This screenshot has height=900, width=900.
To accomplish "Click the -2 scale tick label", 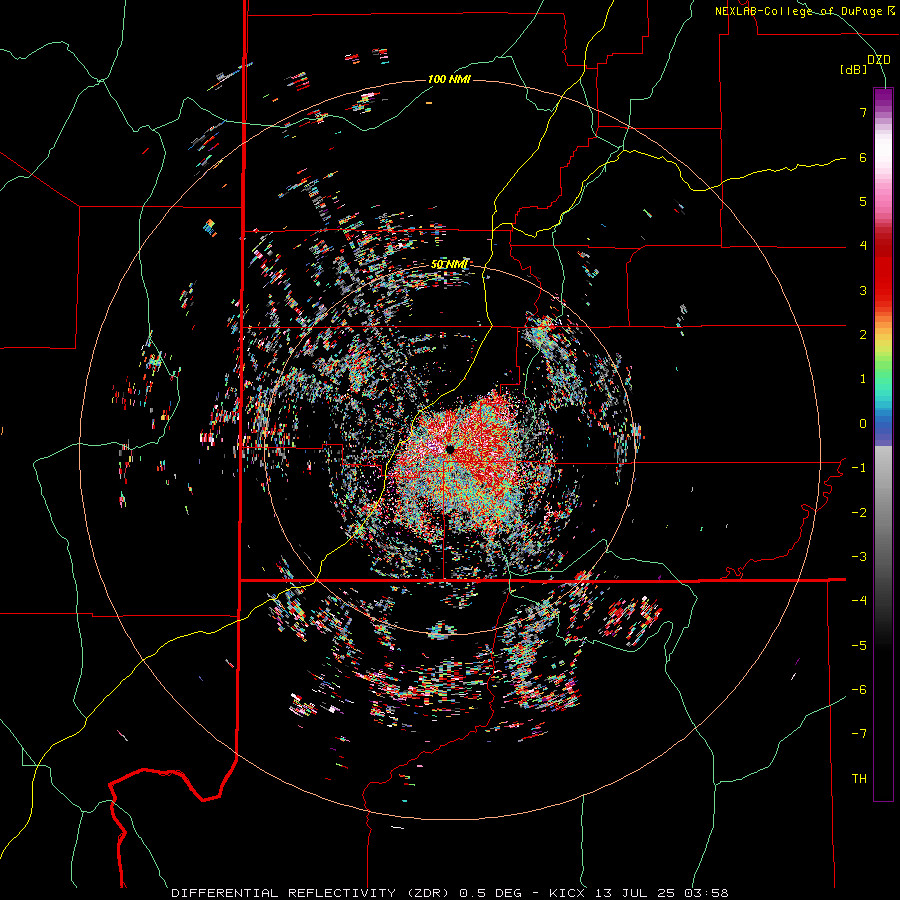I will [859, 513].
